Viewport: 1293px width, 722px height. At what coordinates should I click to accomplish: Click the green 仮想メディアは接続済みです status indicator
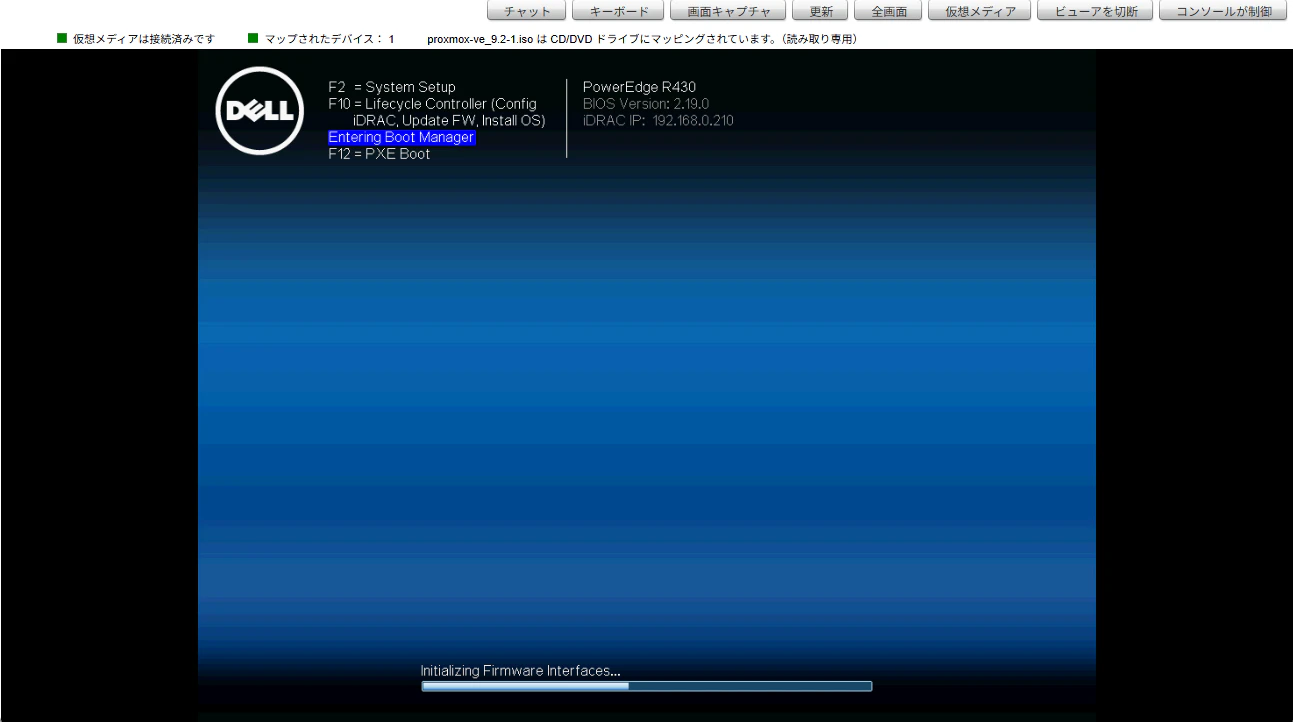point(62,38)
